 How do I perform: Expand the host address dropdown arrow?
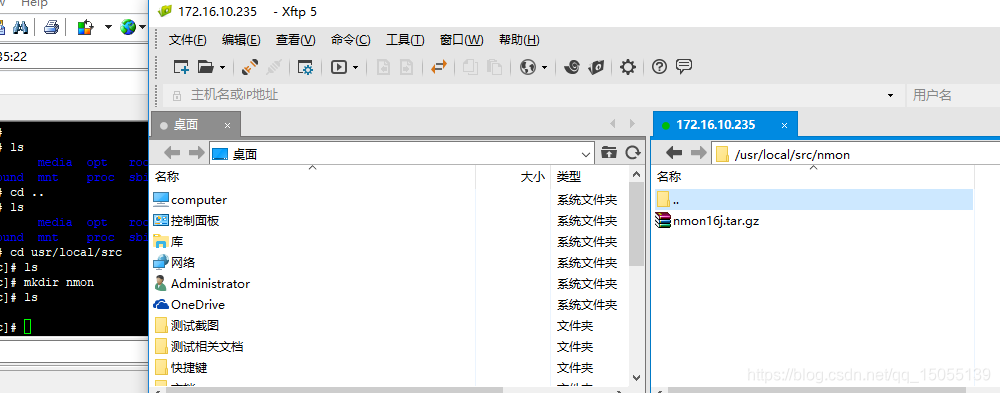point(890,96)
